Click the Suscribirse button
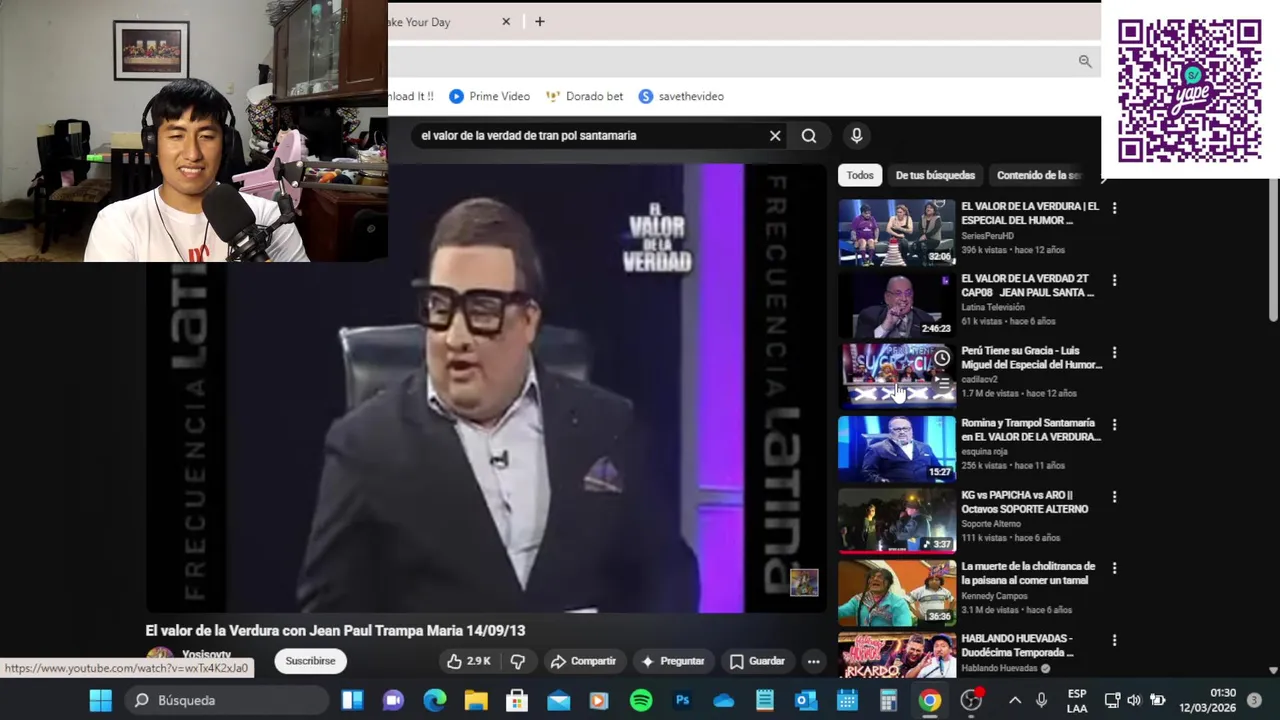The height and width of the screenshot is (720, 1280). (x=310, y=661)
